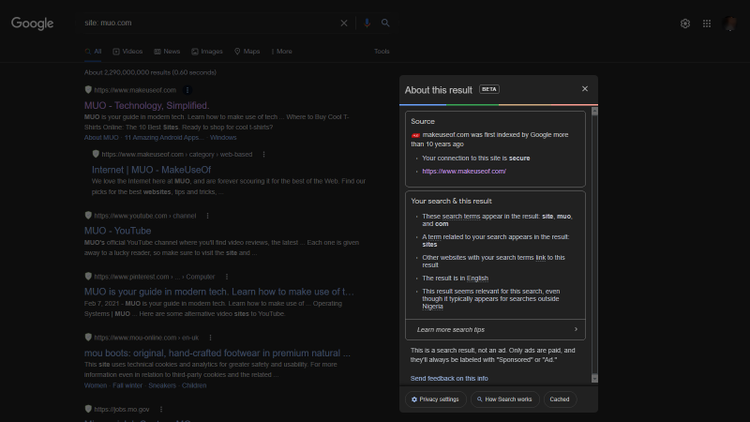
Task: Expand Learn more search tips row
Action: (495, 330)
